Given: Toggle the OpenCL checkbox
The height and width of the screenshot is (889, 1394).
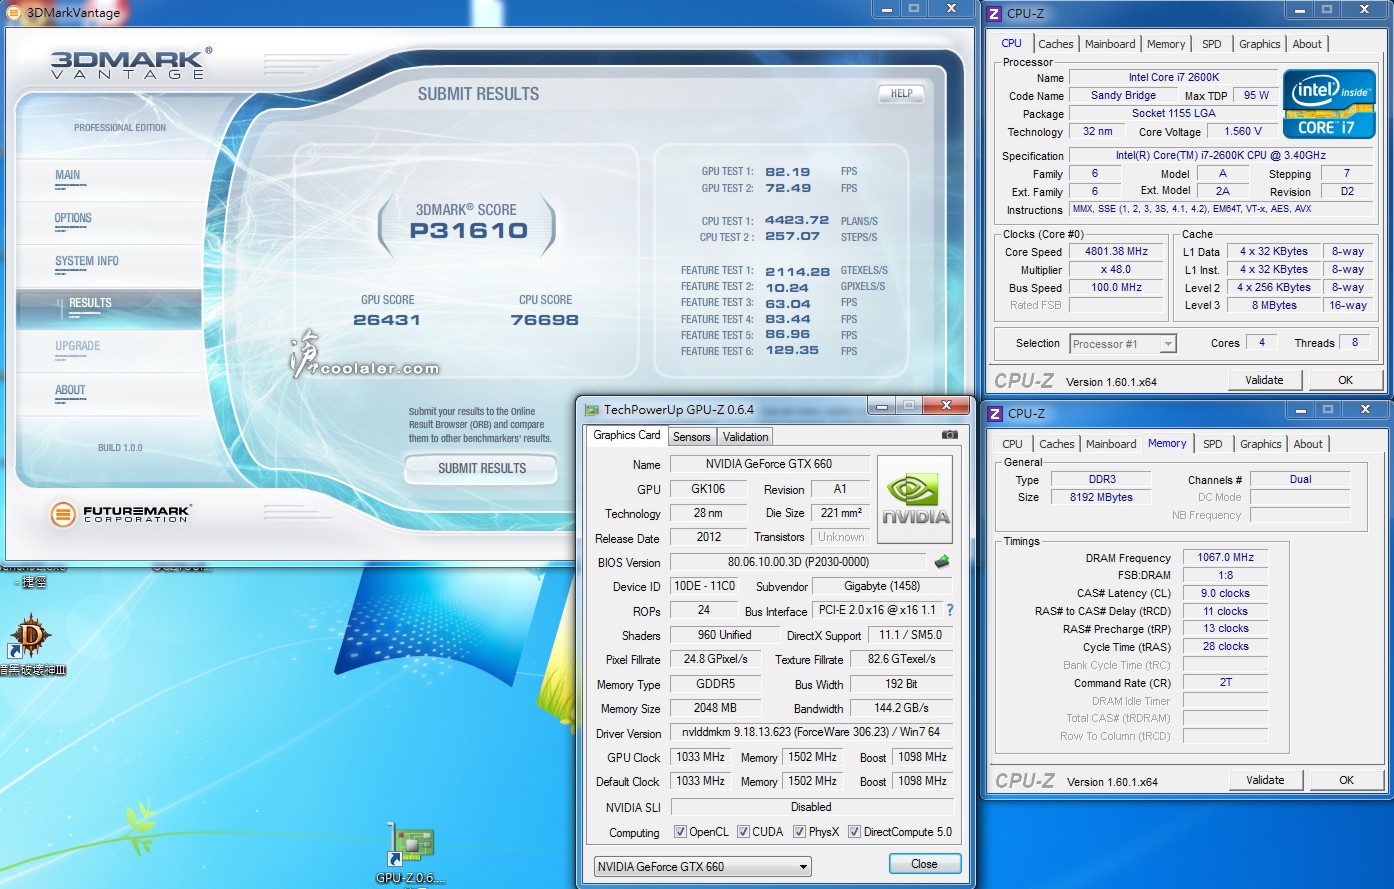Looking at the screenshot, I should [680, 831].
